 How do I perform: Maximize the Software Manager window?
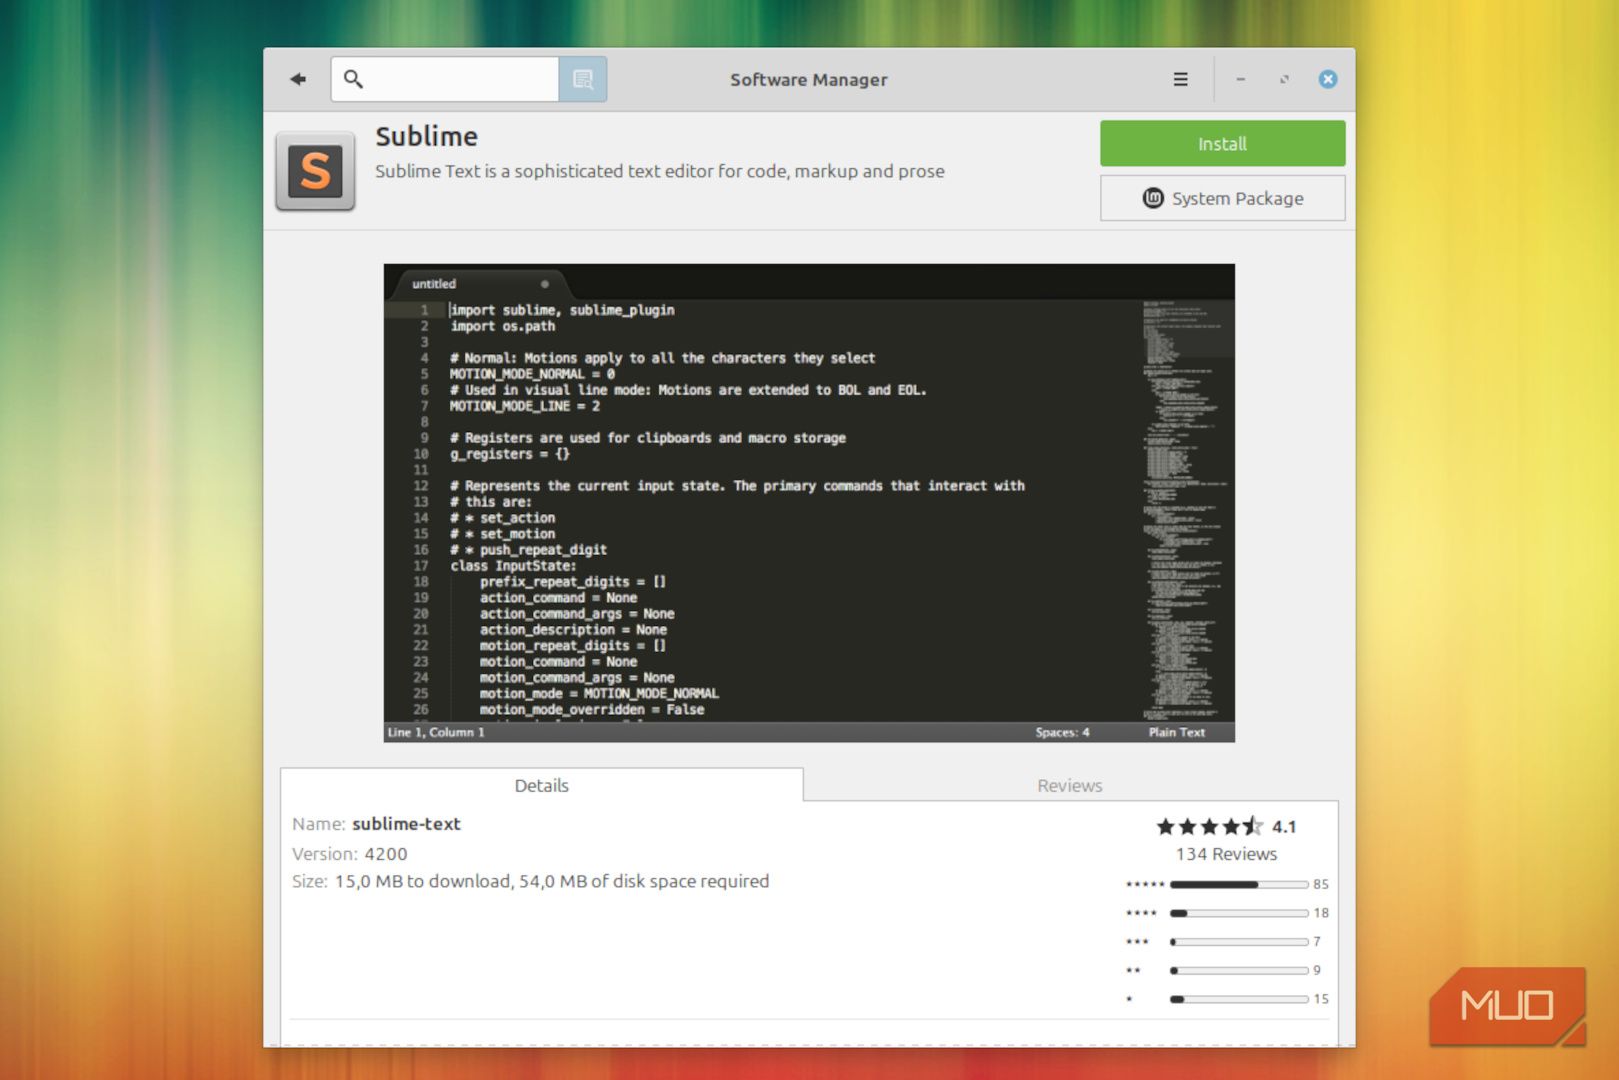1284,79
